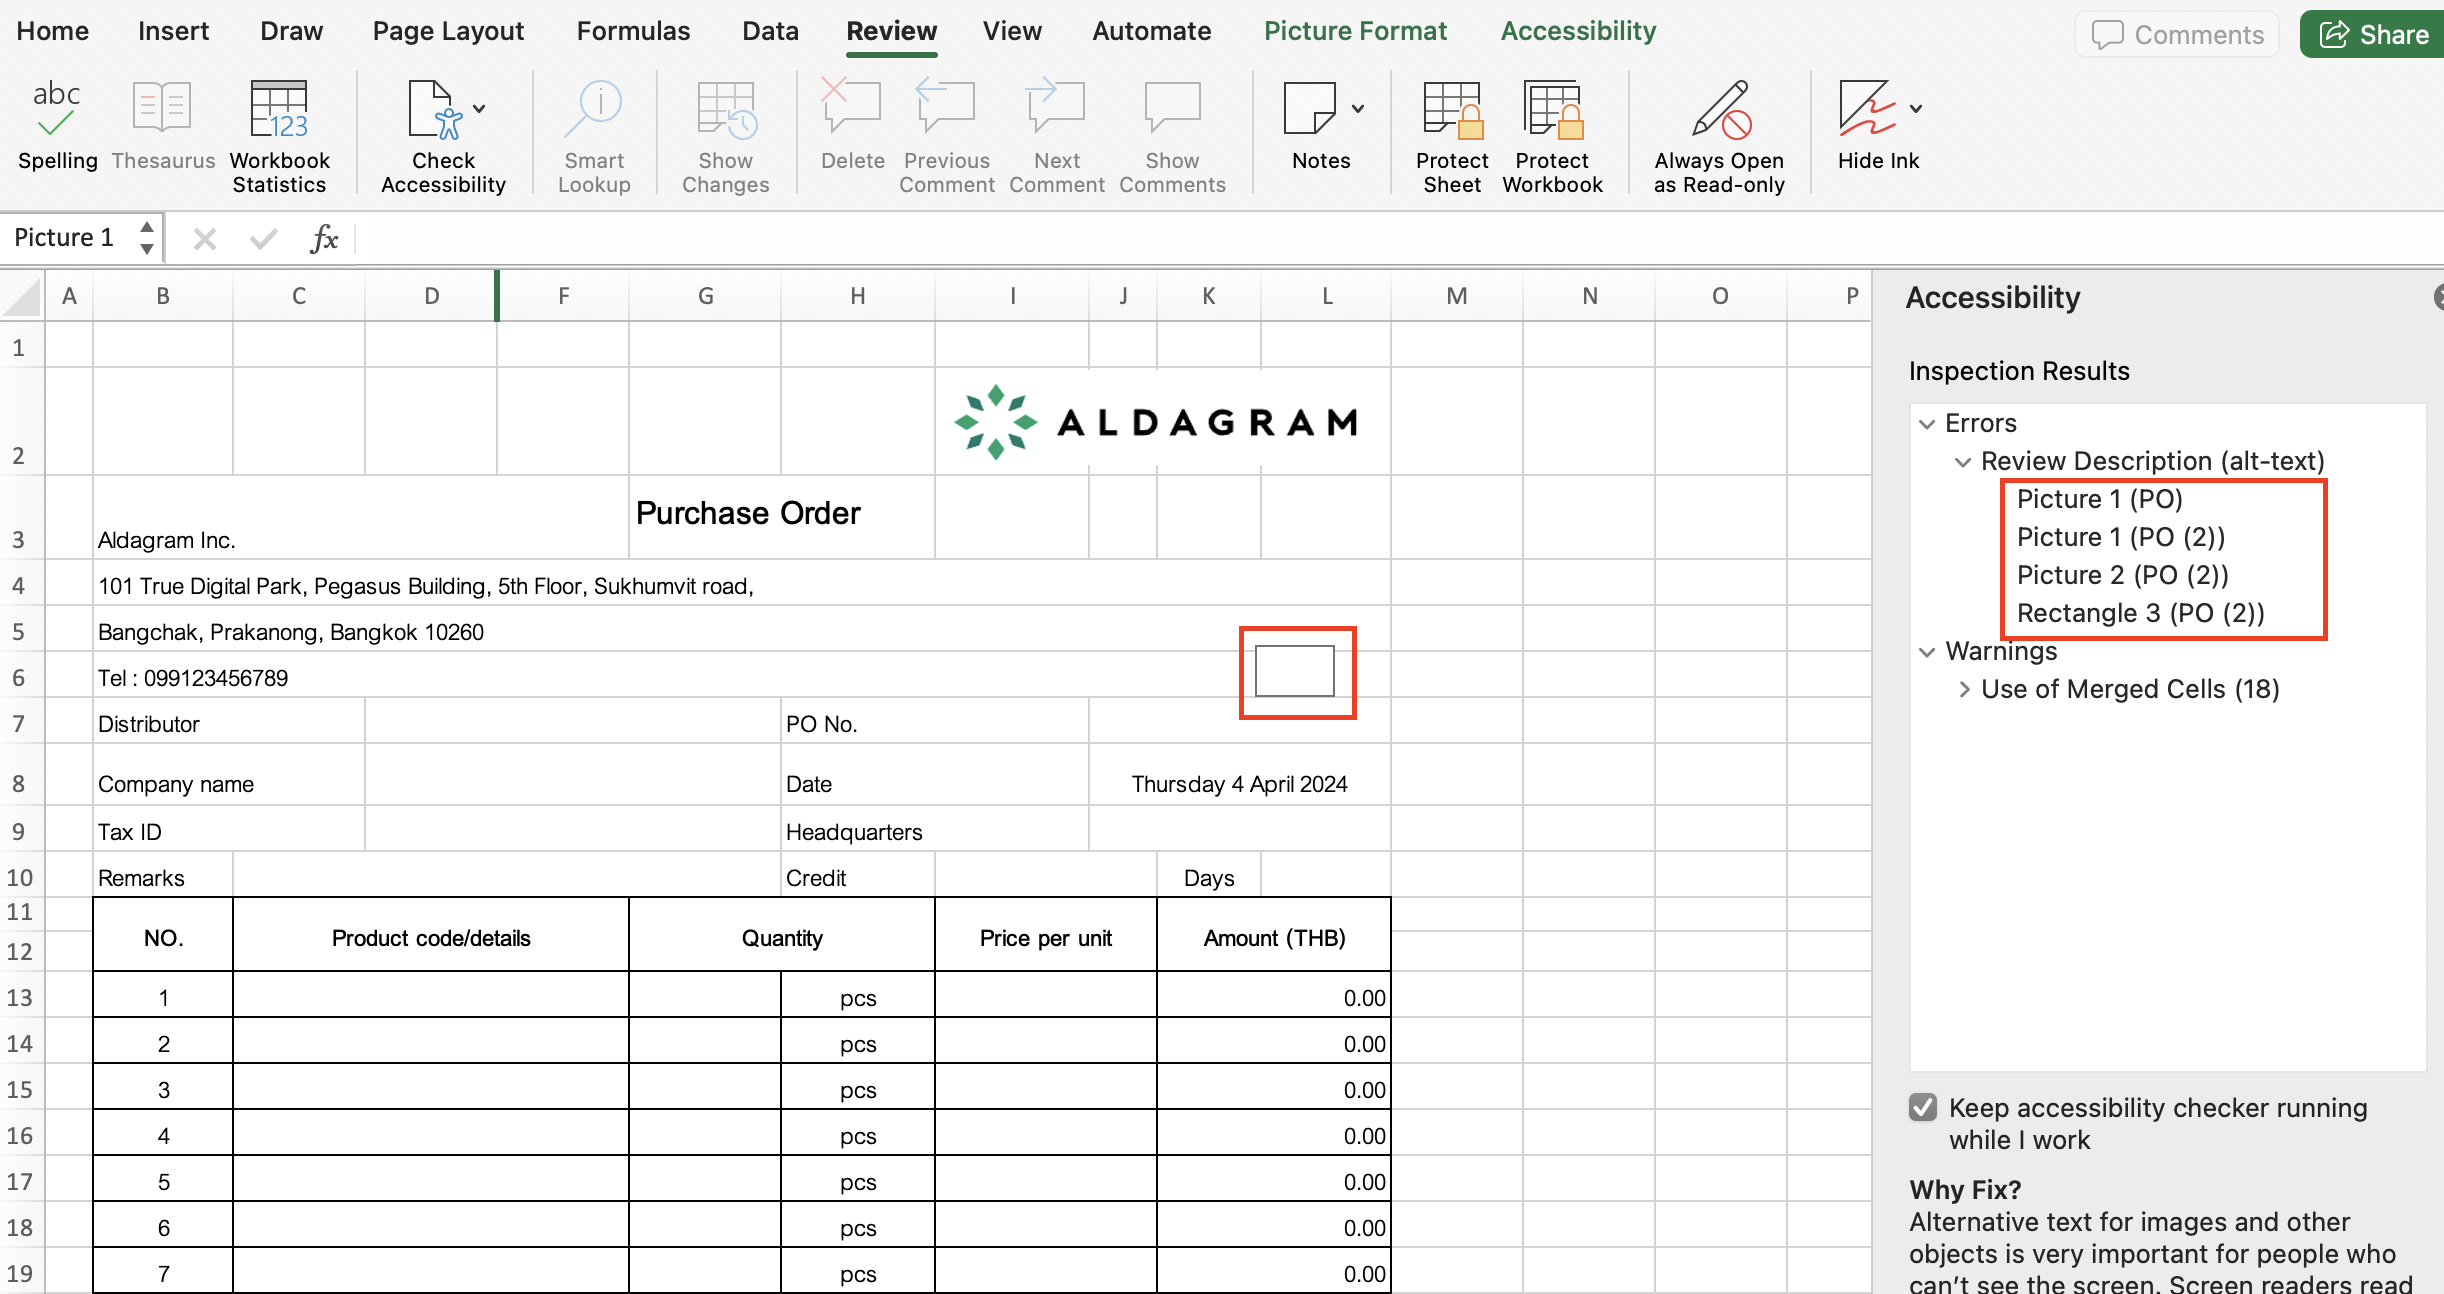2444x1294 pixels.
Task: Open the Formulas ribbon tab
Action: 633,31
